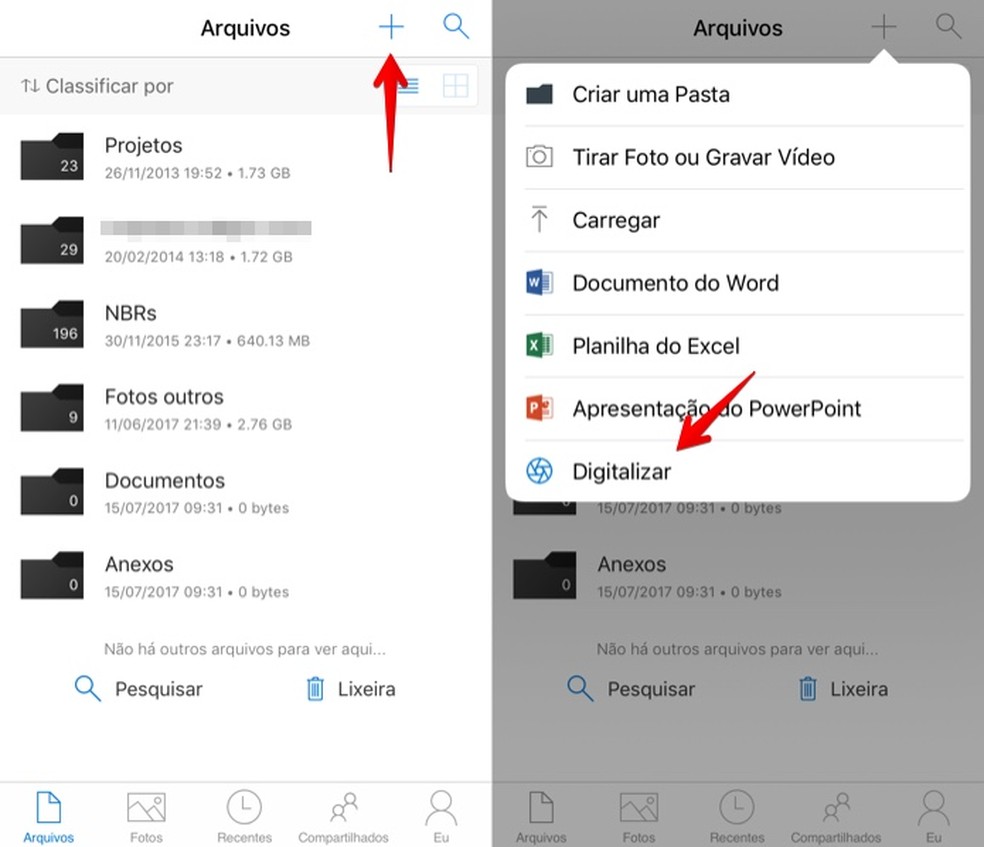This screenshot has width=984, height=847.
Task: Click the folder icon beside Criar uma Pasta
Action: (x=539, y=94)
